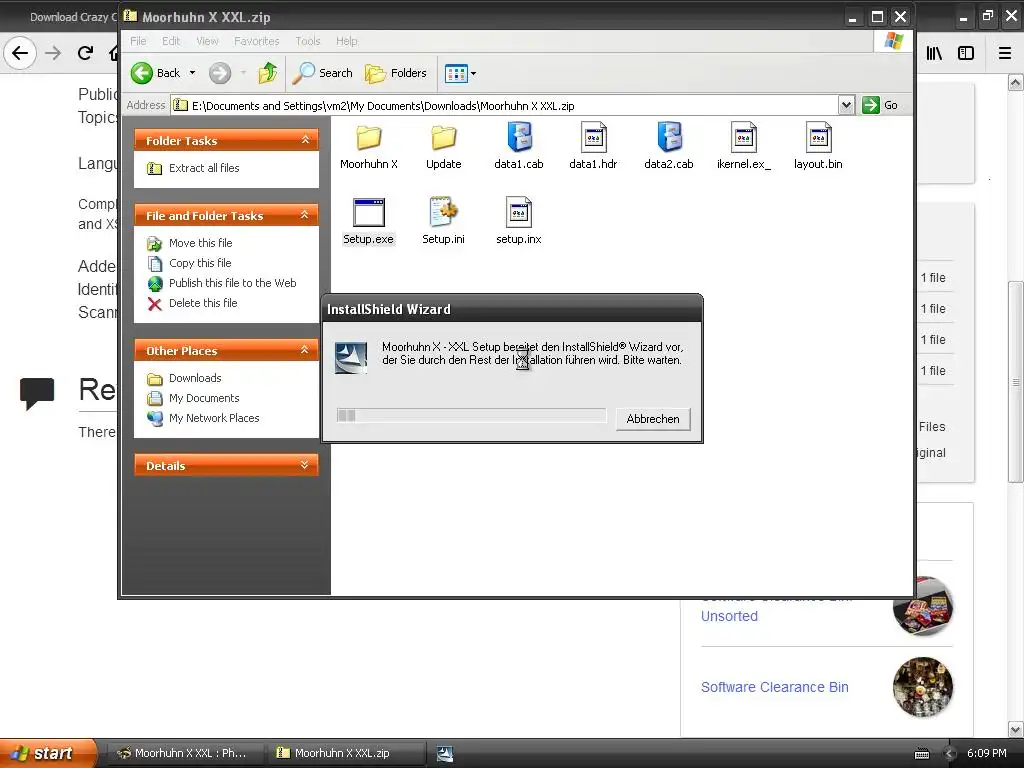The image size is (1024, 768).
Task: Click the InstallShield taskbar icon
Action: pyautogui.click(x=445, y=754)
